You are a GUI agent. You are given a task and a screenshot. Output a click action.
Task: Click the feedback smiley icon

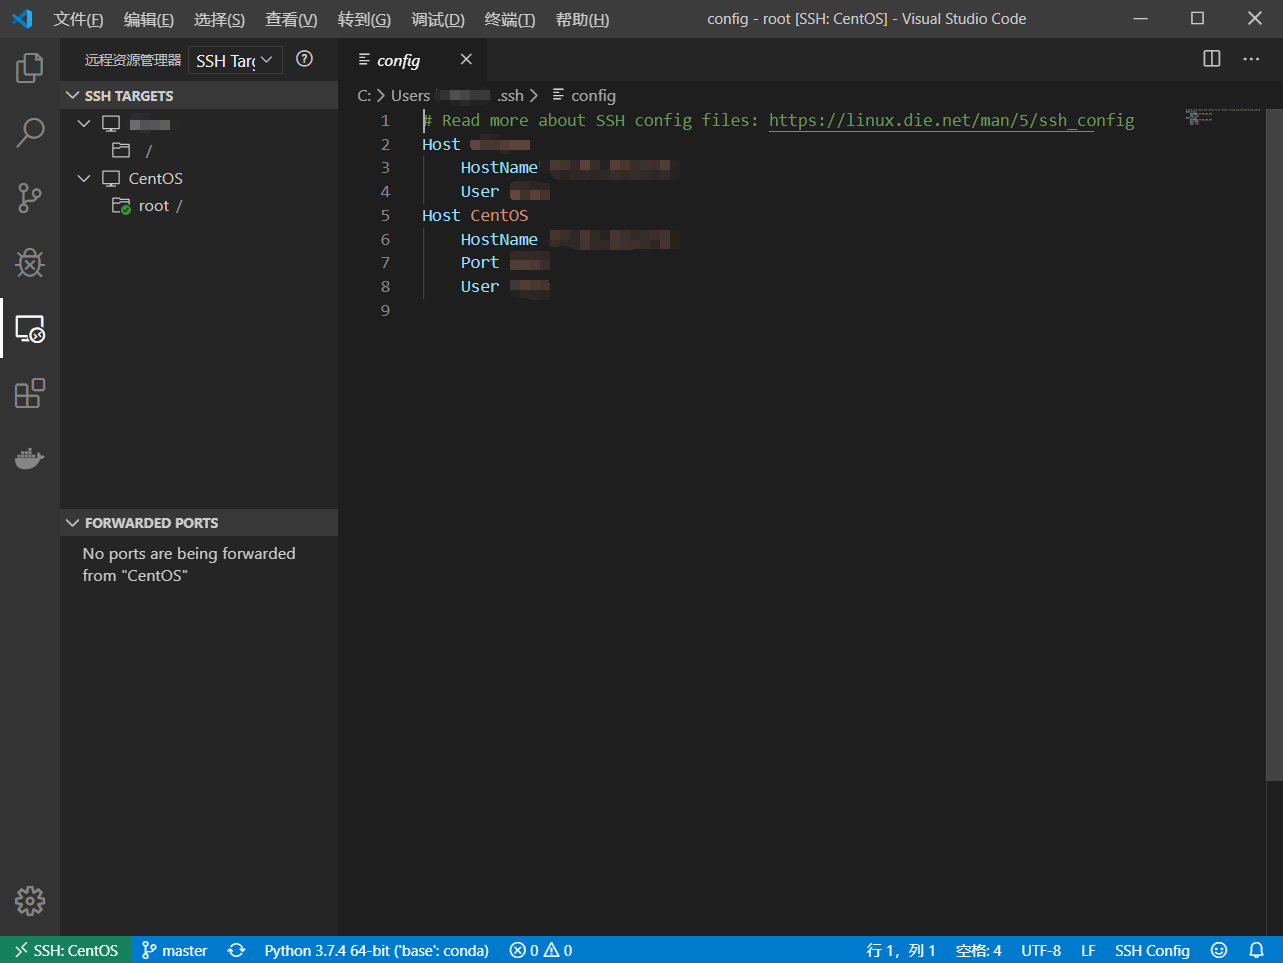point(1218,950)
